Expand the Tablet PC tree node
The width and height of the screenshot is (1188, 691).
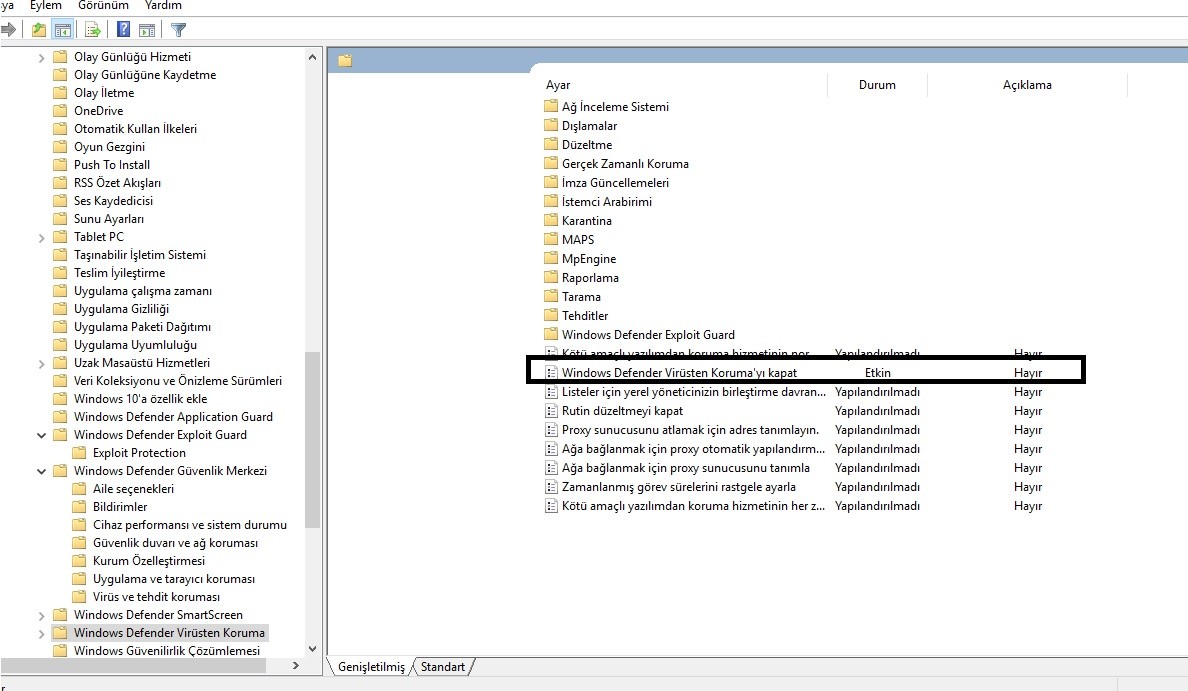coord(42,237)
